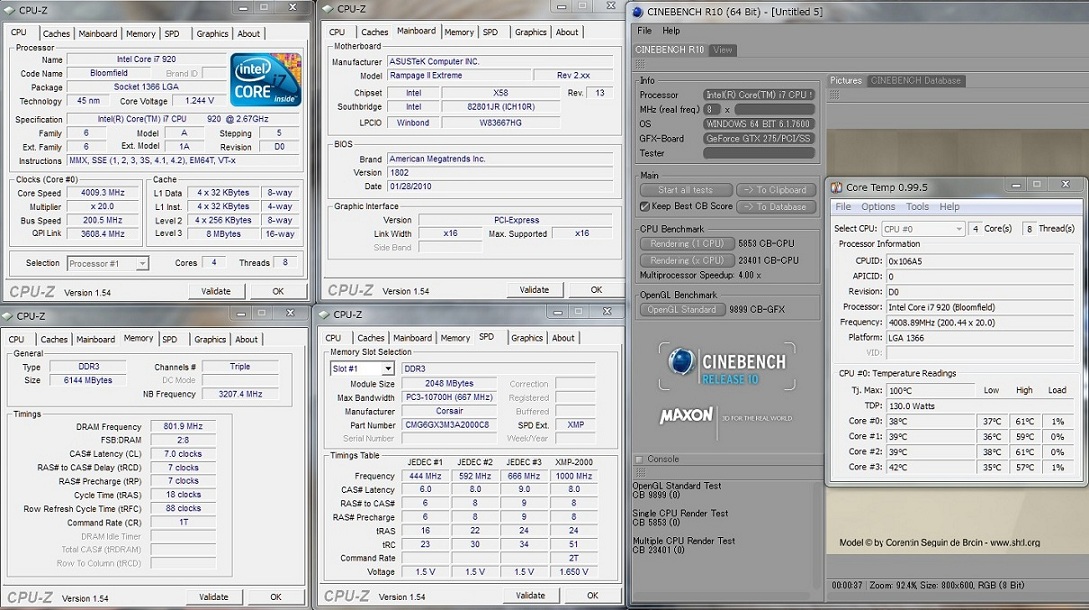Expand the Slot #1 memory slot dropdown
The image size is (1089, 610).
(361, 369)
